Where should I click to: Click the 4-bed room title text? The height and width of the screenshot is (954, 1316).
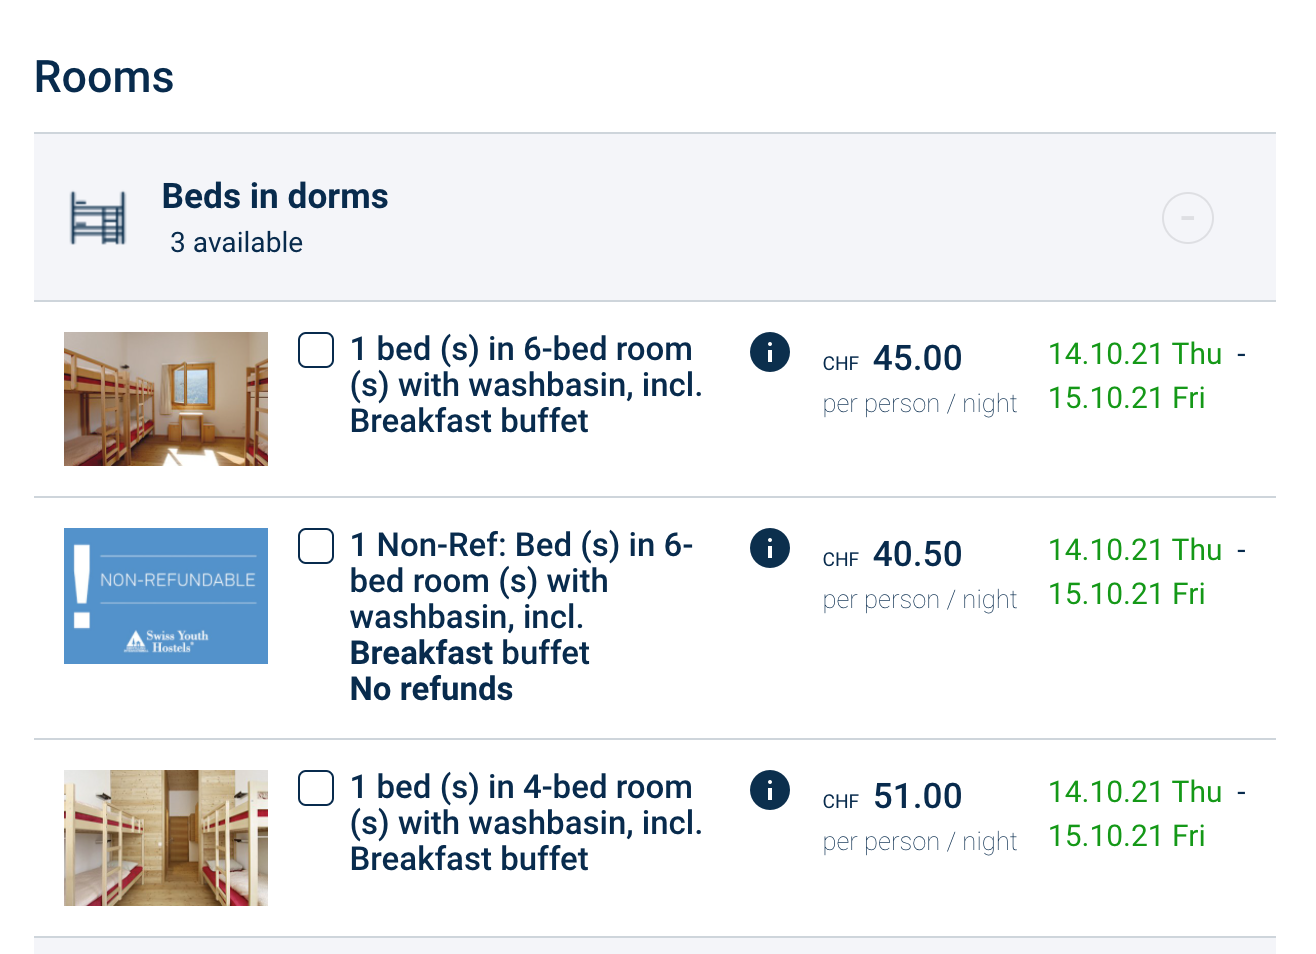pos(525,823)
